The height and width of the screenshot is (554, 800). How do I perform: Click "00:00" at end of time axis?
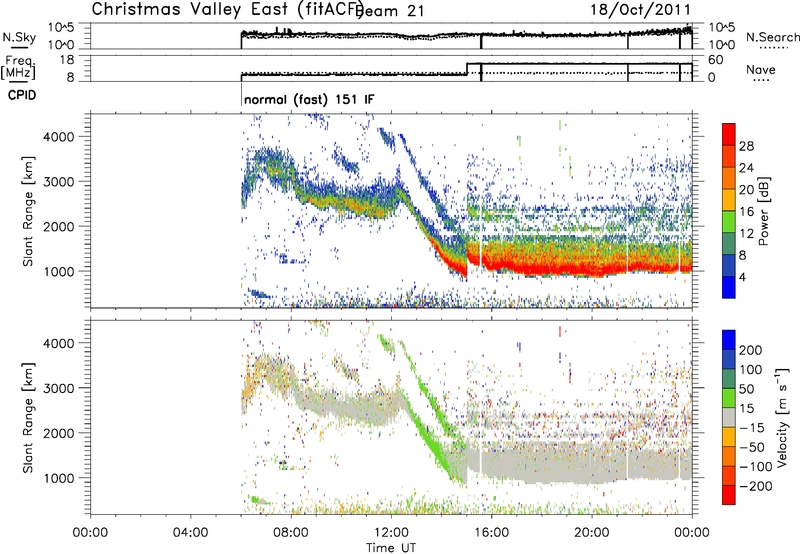click(x=691, y=533)
